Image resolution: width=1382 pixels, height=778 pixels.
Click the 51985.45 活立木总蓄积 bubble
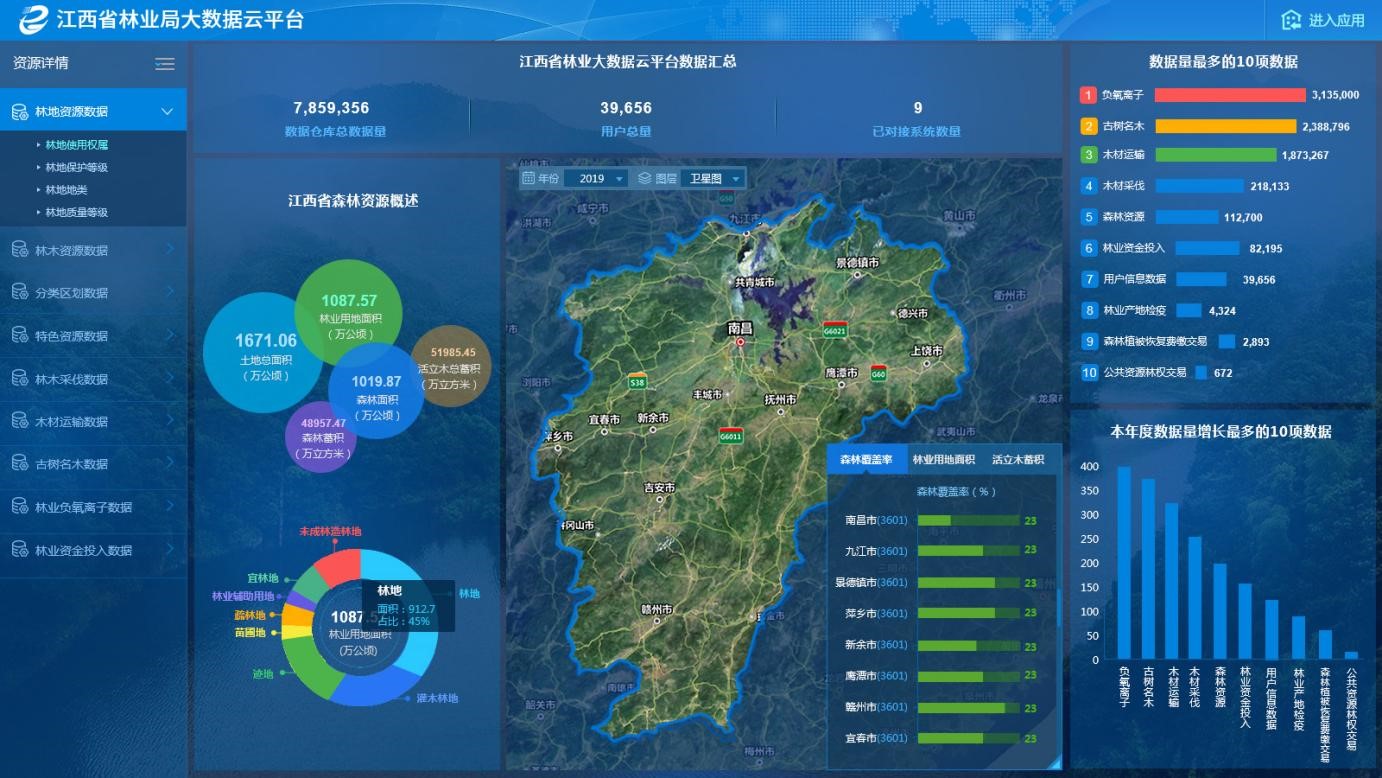[x=450, y=367]
